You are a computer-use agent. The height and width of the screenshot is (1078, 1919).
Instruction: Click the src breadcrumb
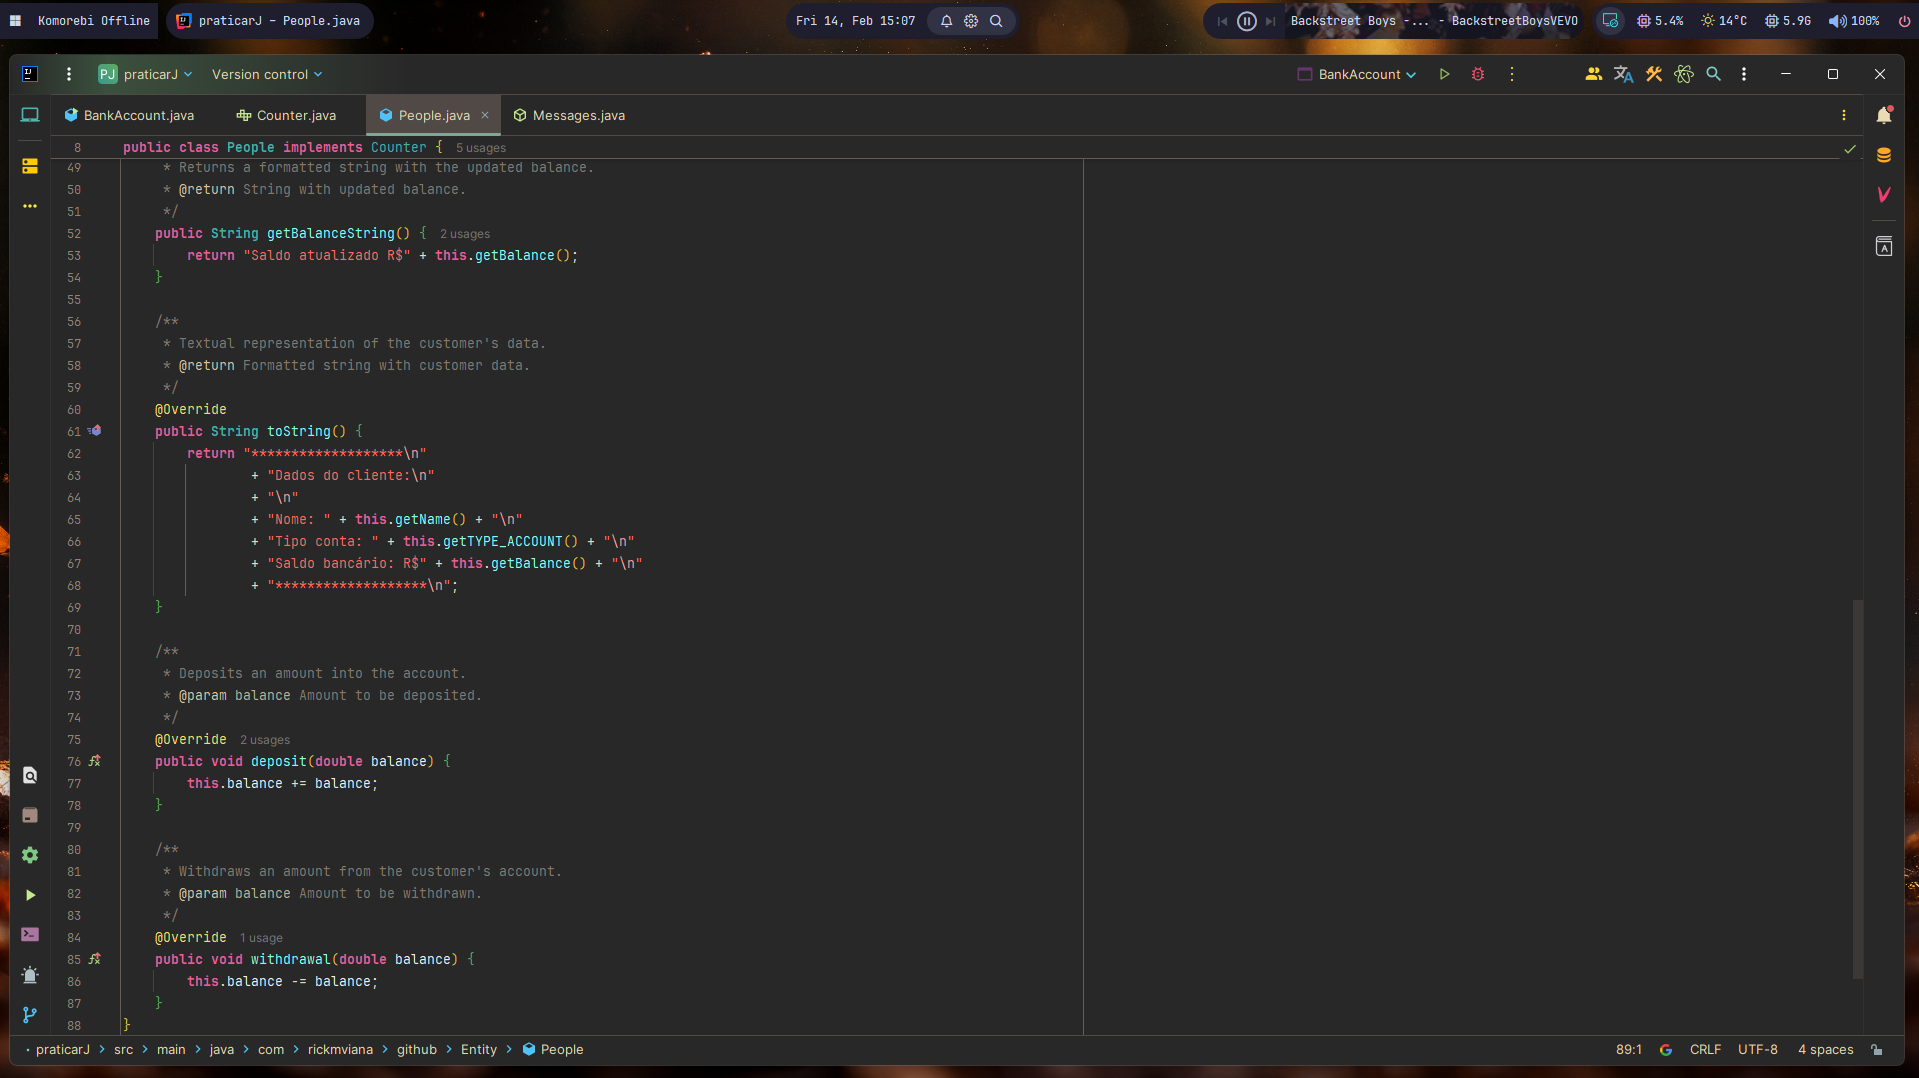coord(123,1049)
